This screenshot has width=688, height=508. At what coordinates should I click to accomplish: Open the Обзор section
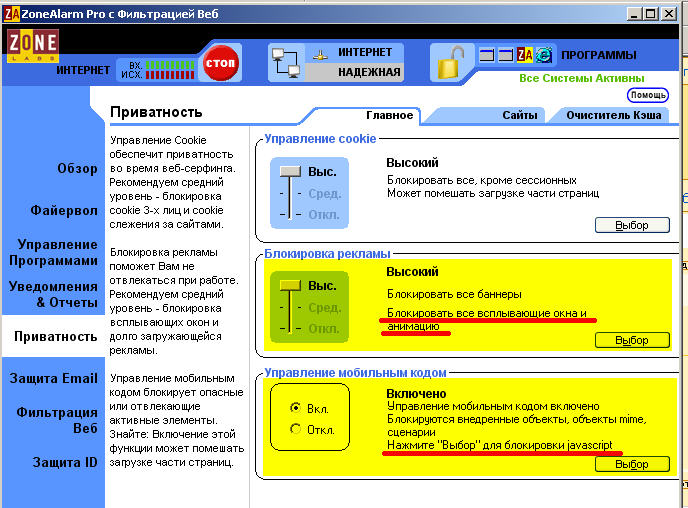click(x=77, y=168)
